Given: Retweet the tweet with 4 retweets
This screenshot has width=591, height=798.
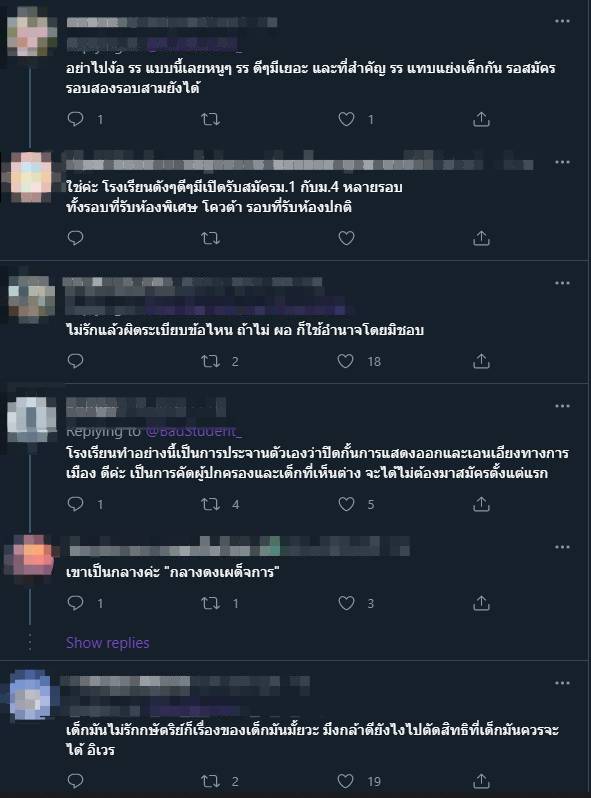Looking at the screenshot, I should (x=210, y=504).
